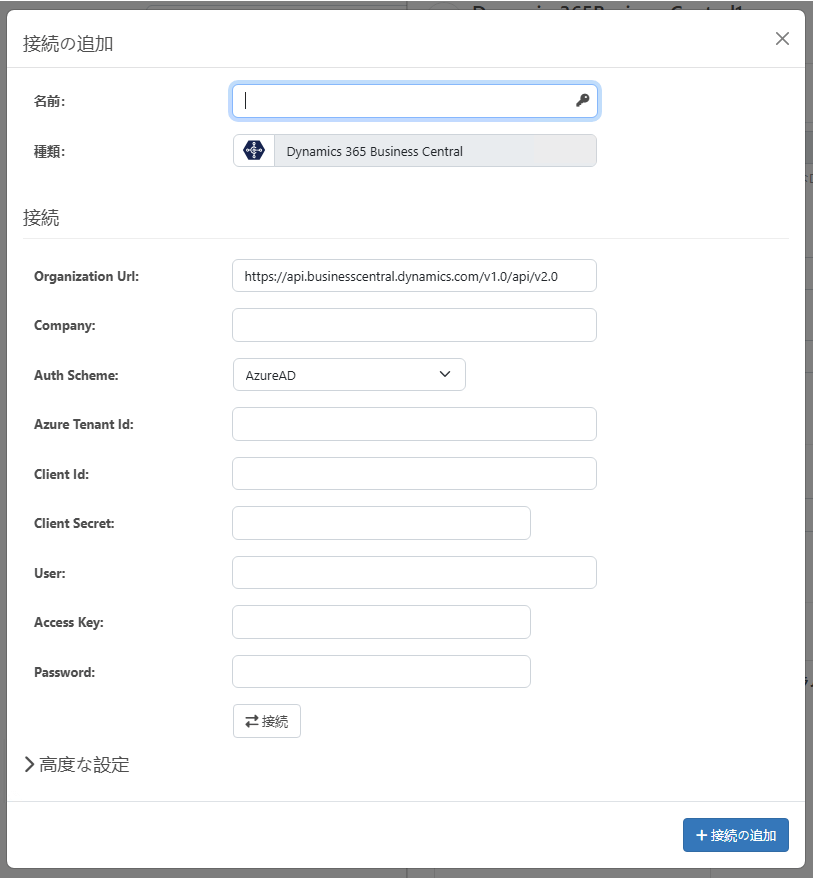813x878 pixels.
Task: Click the Company input field
Action: pos(414,325)
